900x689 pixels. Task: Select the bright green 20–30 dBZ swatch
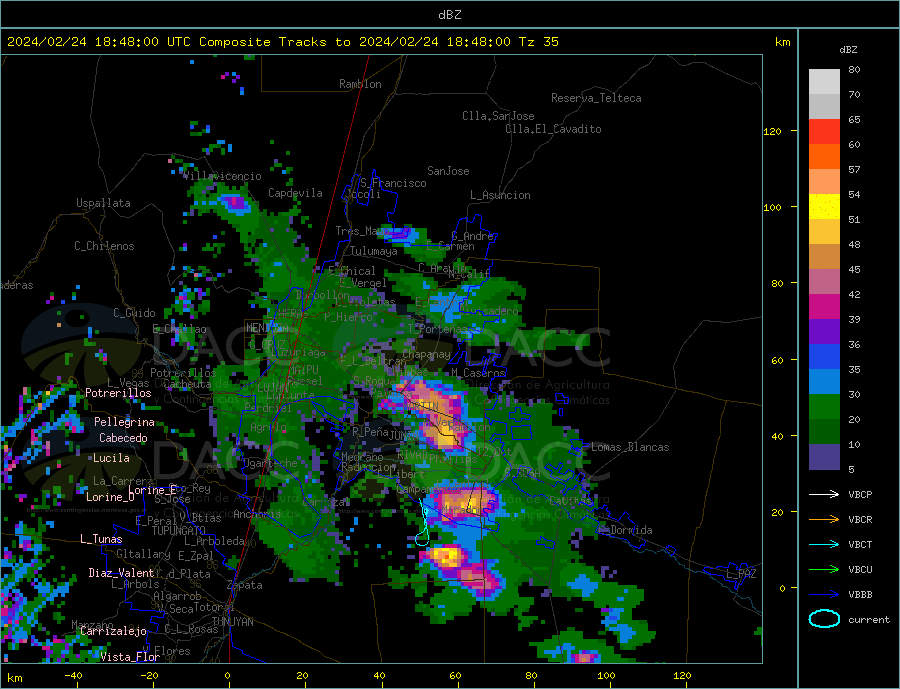pos(824,407)
